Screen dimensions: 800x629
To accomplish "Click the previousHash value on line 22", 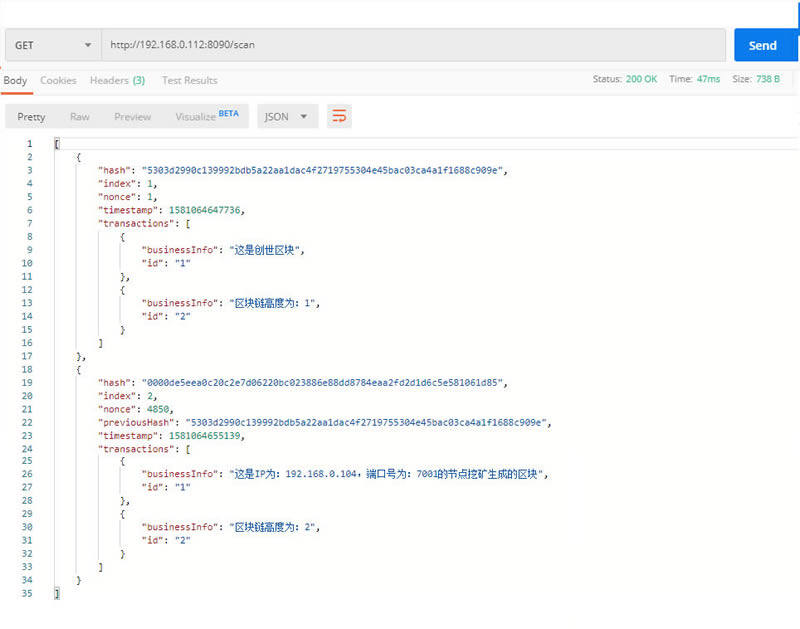I will coord(368,423).
